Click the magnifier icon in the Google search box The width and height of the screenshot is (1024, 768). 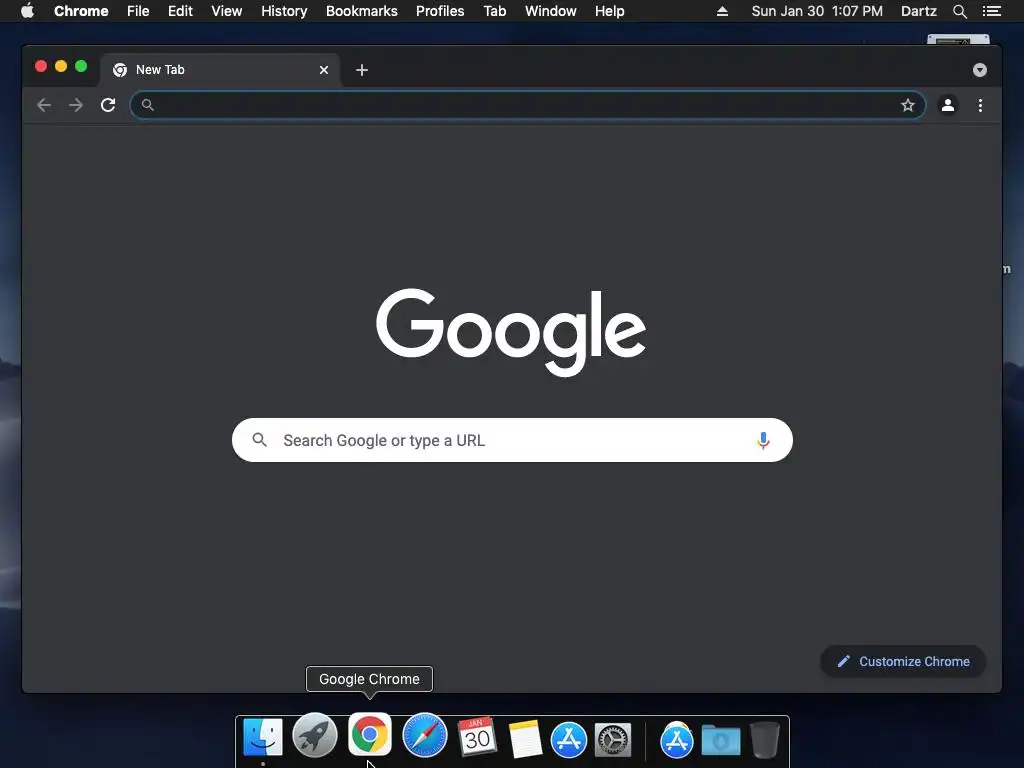[259, 440]
